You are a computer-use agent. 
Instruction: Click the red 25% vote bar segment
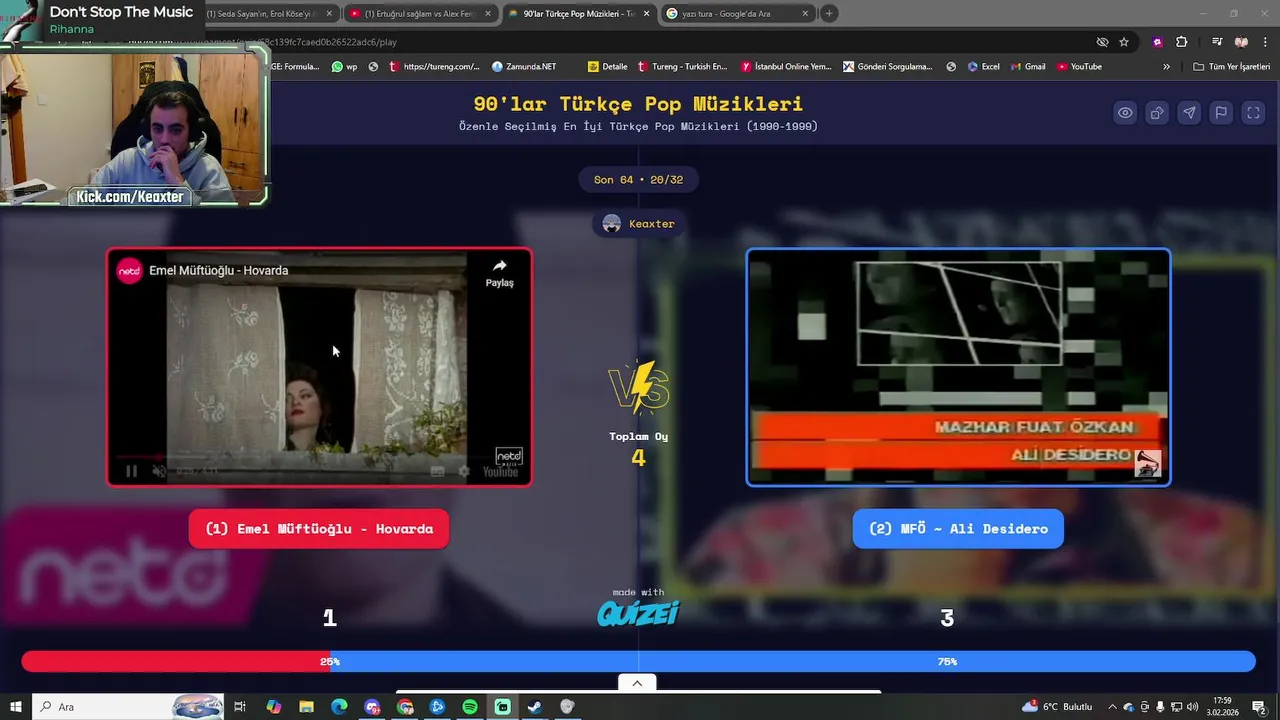(x=176, y=661)
